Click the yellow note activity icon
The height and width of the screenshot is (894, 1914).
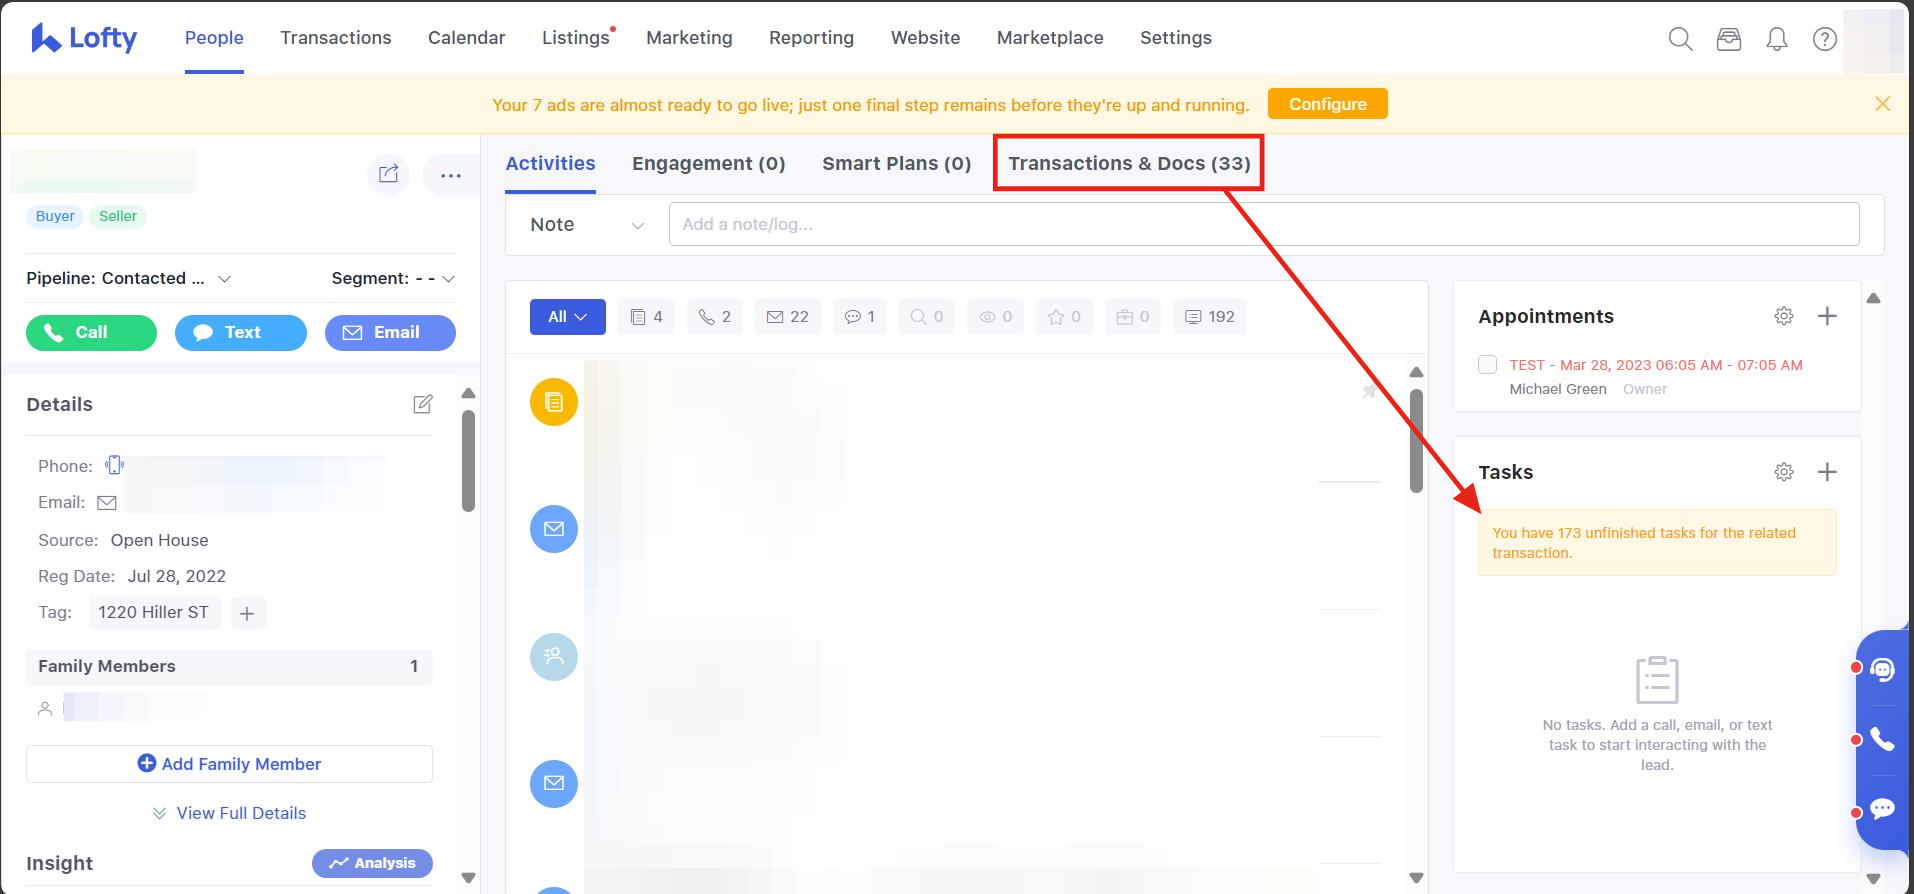(554, 402)
